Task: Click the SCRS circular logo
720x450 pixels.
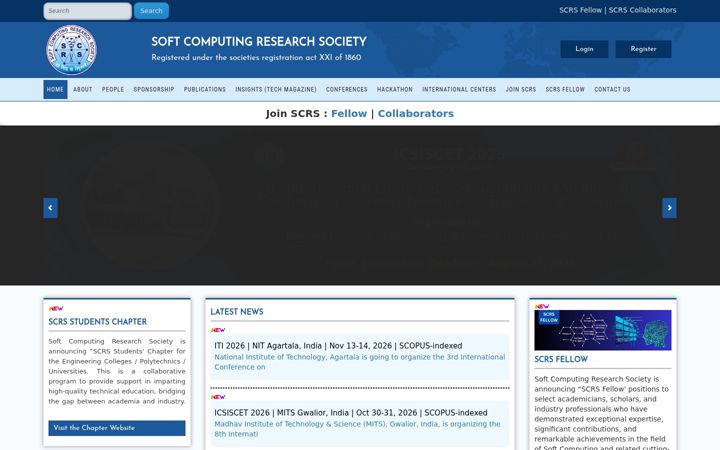Action: [71, 50]
